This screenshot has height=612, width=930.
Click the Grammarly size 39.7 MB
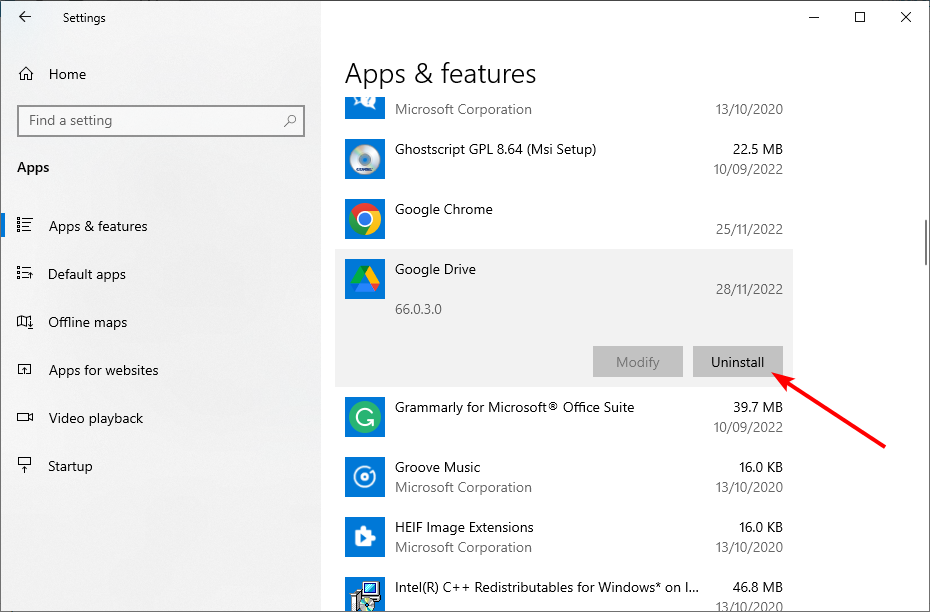tap(757, 407)
